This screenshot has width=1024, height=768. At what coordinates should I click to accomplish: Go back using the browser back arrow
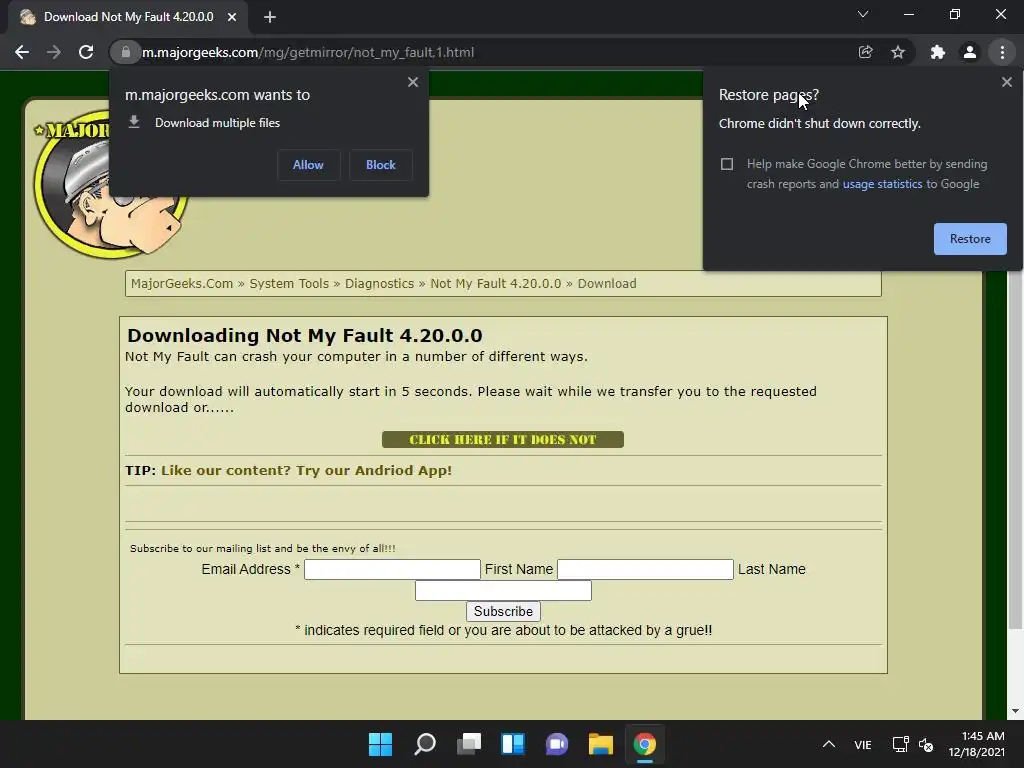[x=22, y=52]
